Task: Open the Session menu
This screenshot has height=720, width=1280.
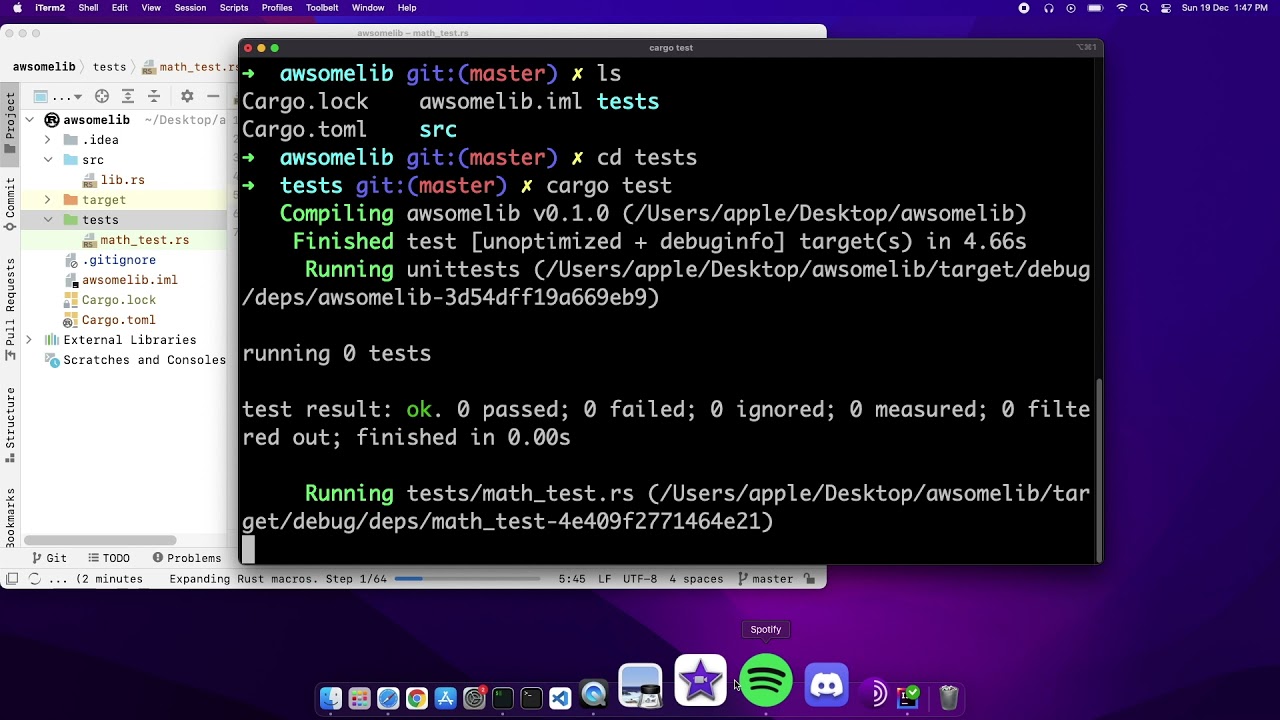Action: [190, 8]
